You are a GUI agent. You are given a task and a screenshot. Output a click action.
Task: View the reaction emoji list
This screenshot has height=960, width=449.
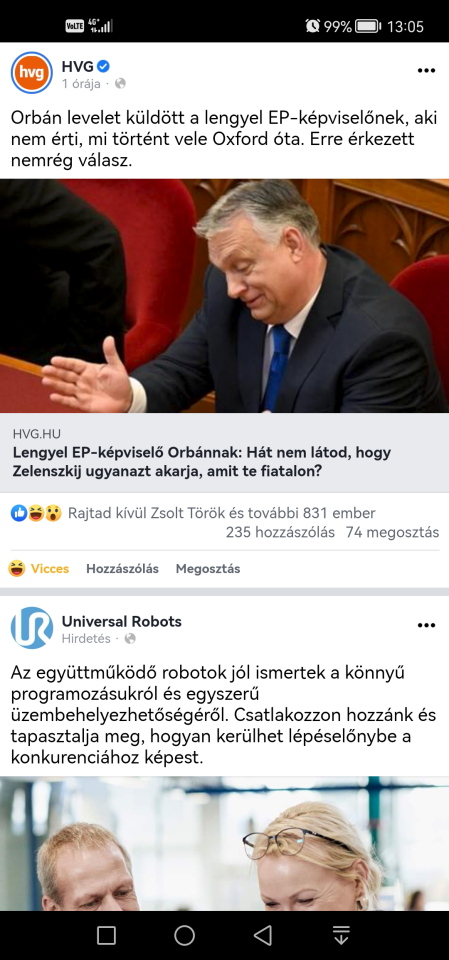(36, 513)
